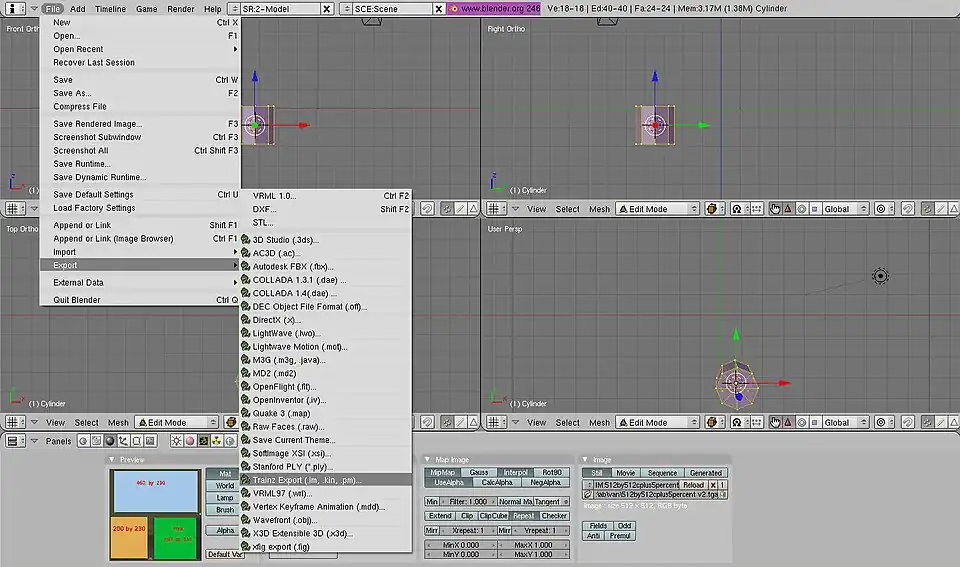The height and width of the screenshot is (567, 960).
Task: Select the Shading context sphere icon
Action: (x=109, y=441)
